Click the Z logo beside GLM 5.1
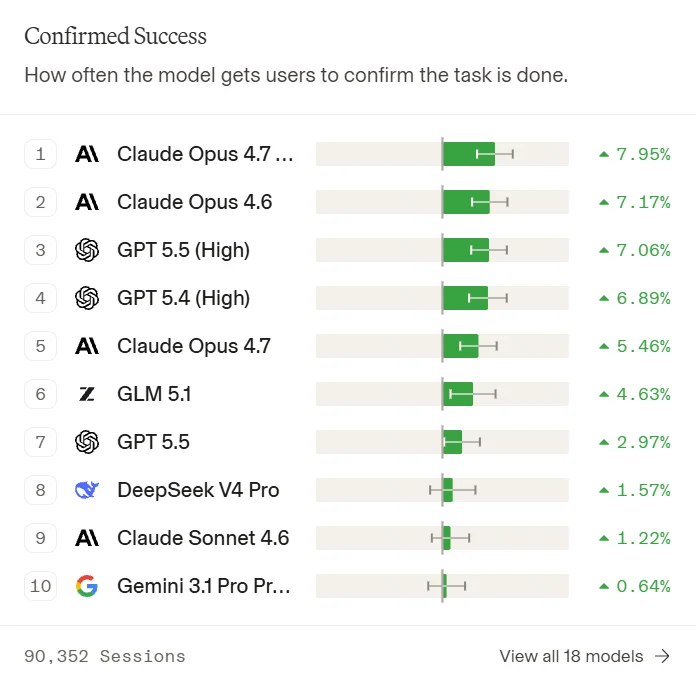 (87, 394)
